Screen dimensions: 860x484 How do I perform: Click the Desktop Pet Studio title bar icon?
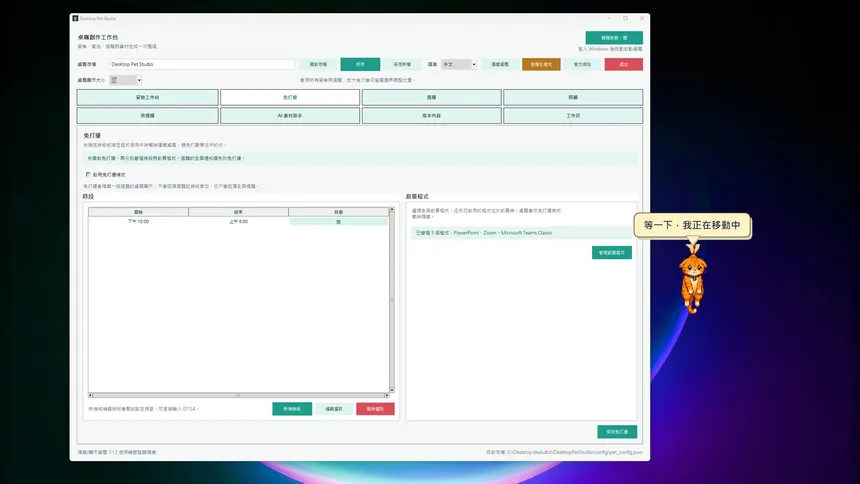(x=75, y=18)
